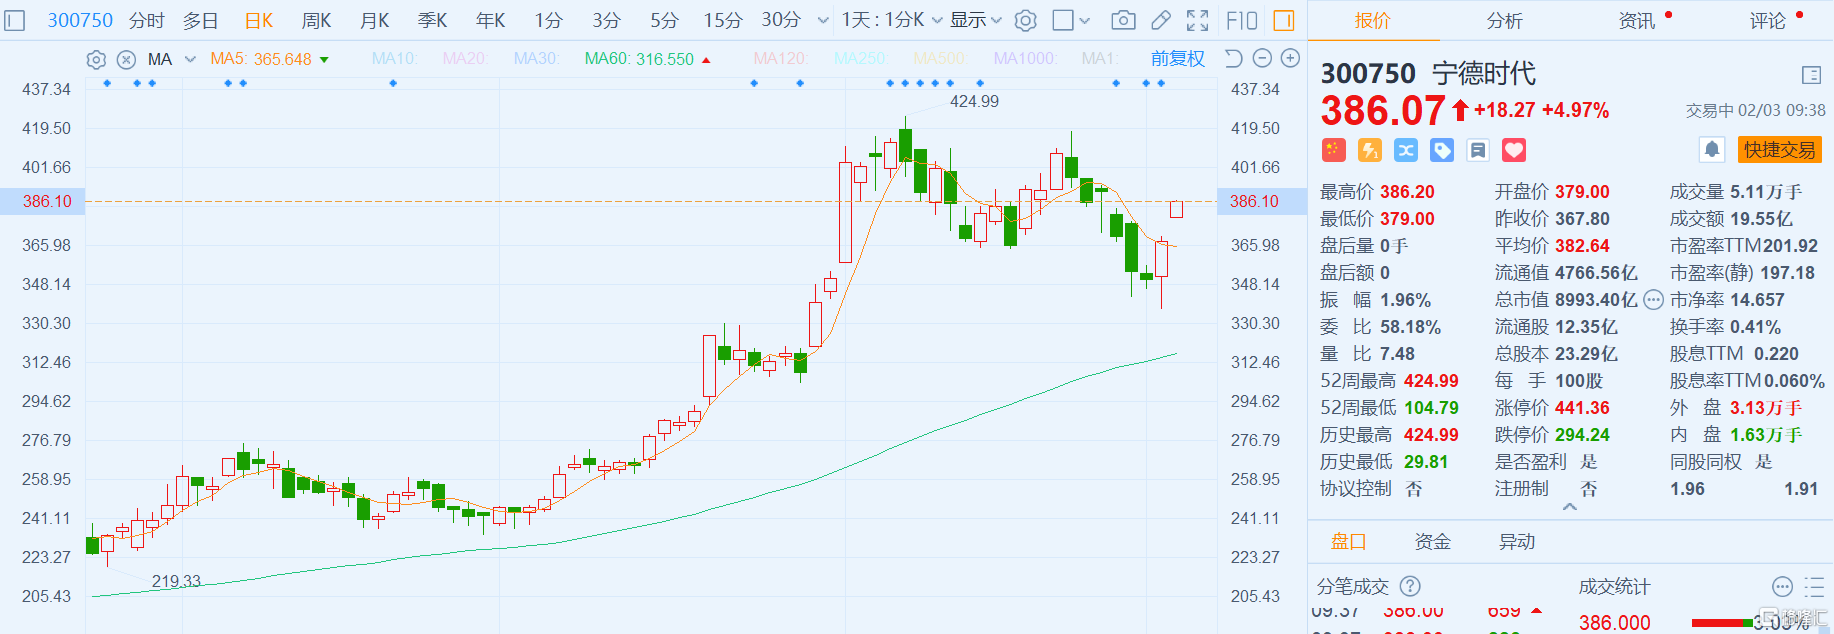Viewport: 1834px width, 634px height.
Task: Open chart settings gear in top toolbar
Action: (1025, 20)
